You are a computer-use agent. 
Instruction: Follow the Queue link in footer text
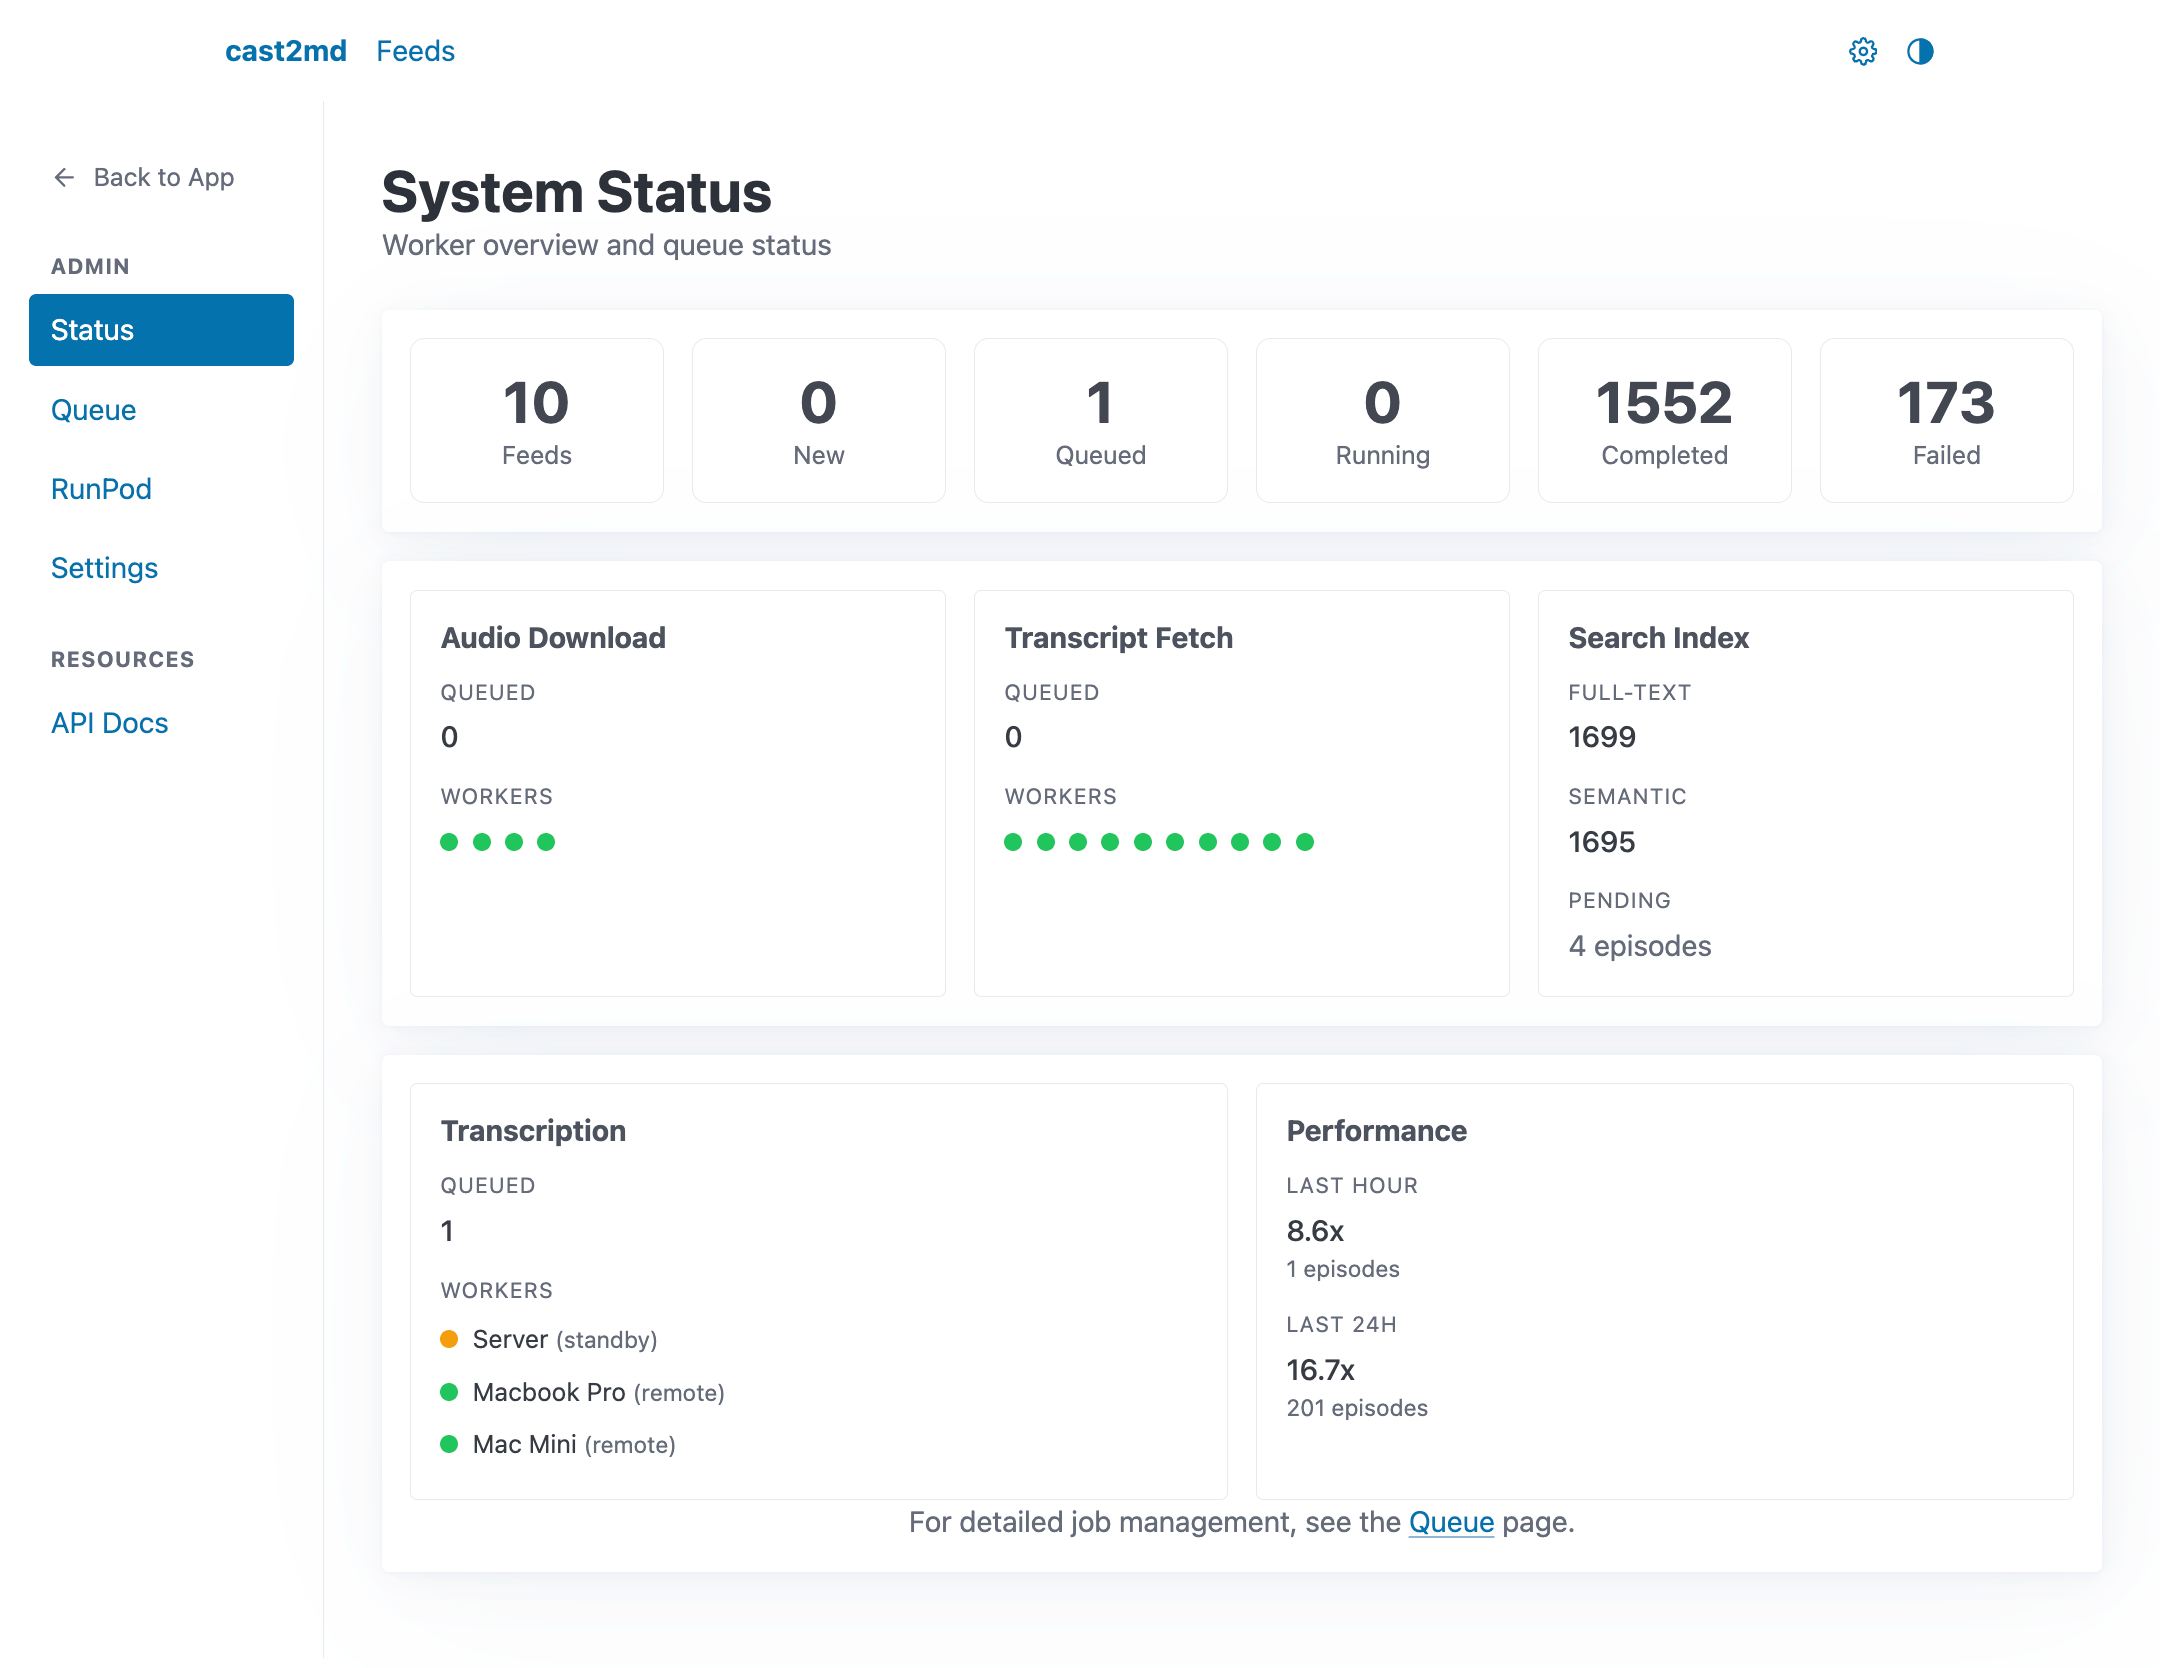pos(1450,1522)
